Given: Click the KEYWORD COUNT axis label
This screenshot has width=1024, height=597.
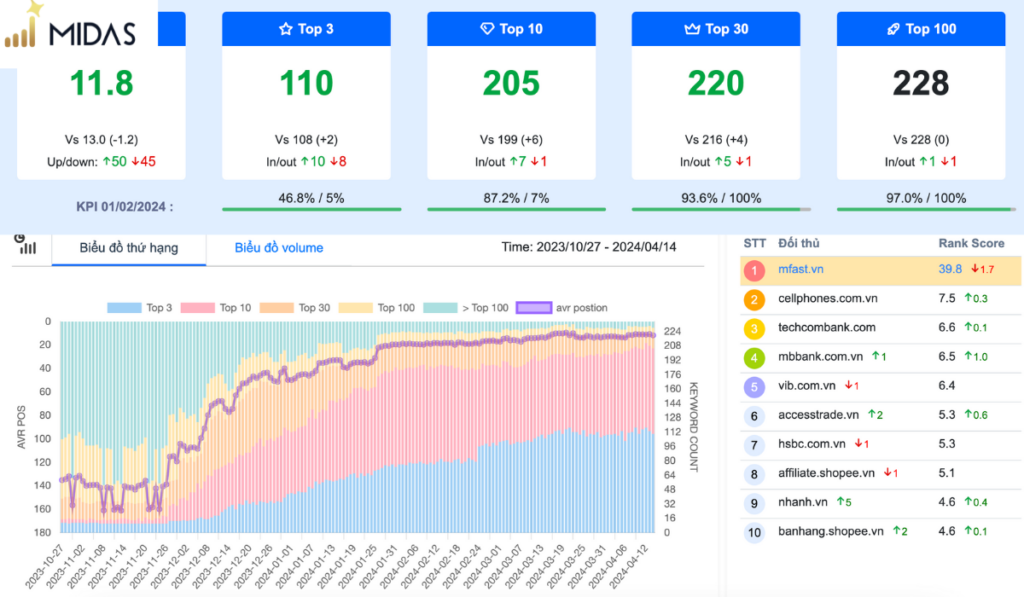Looking at the screenshot, I should pos(694,427).
